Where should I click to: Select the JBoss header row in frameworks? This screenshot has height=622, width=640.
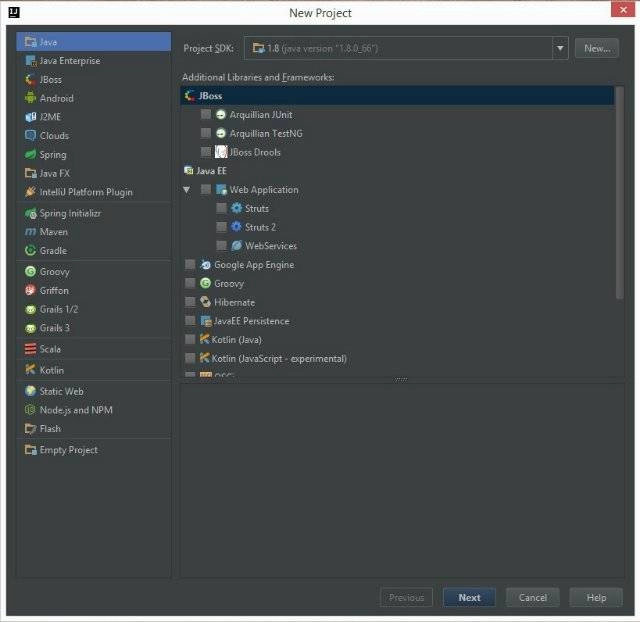click(398, 96)
